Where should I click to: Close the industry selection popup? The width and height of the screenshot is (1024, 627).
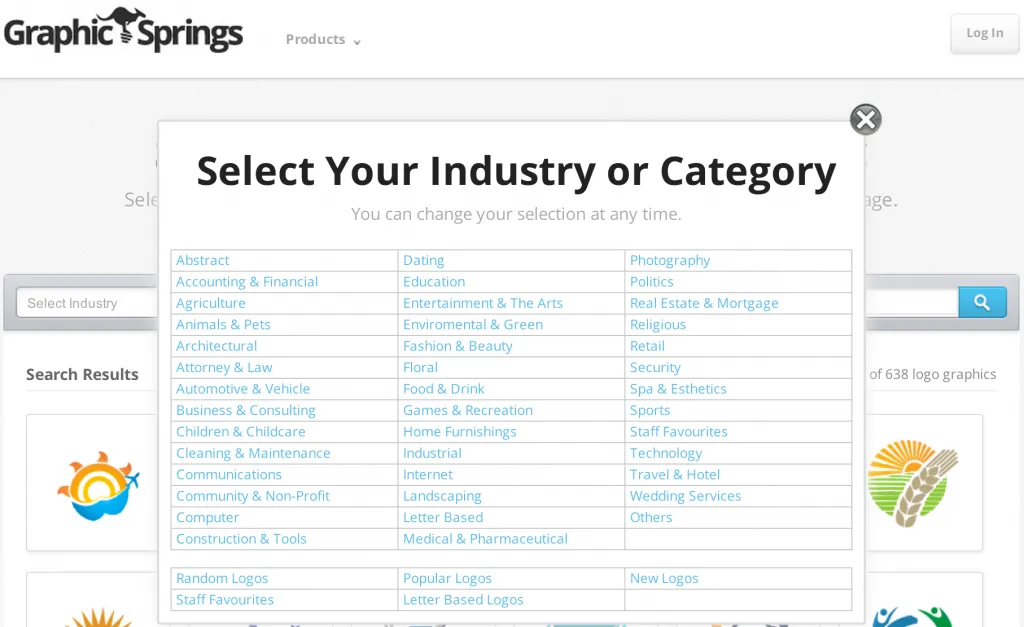(865, 120)
